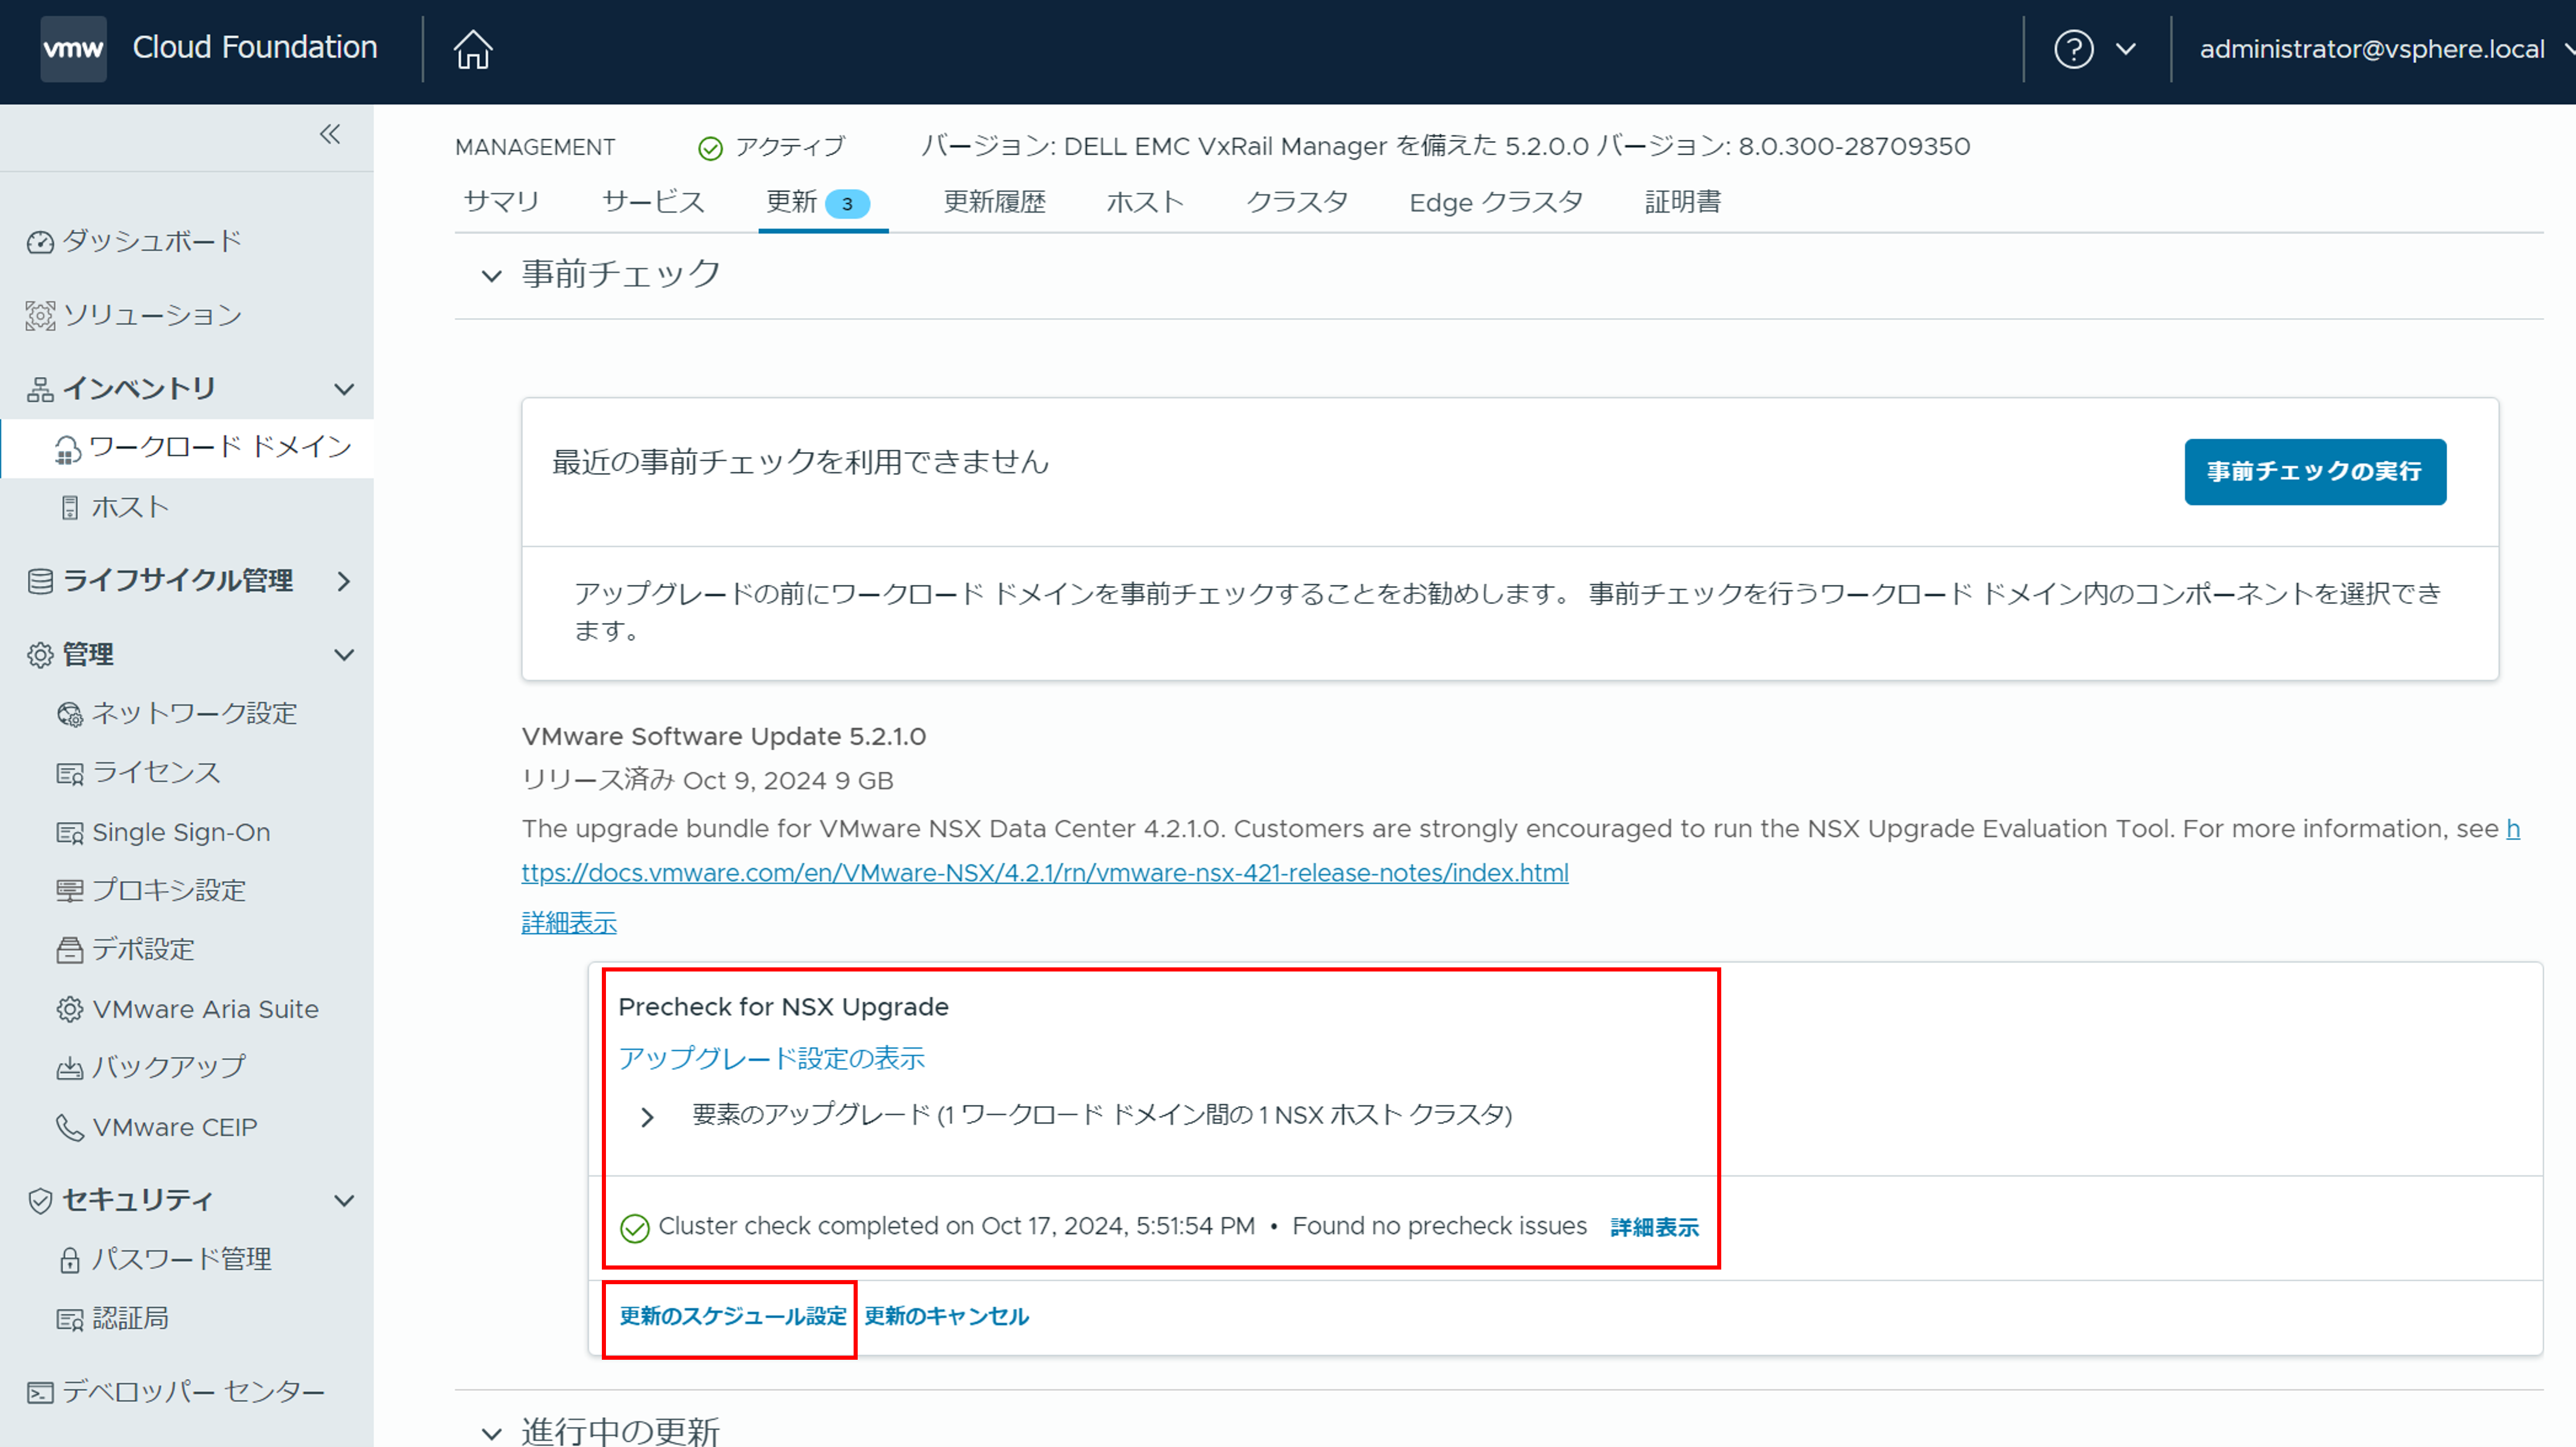Viewport: 2576px width, 1447px height.
Task: Open ダッシュボード in sidebar
Action: click(x=152, y=242)
